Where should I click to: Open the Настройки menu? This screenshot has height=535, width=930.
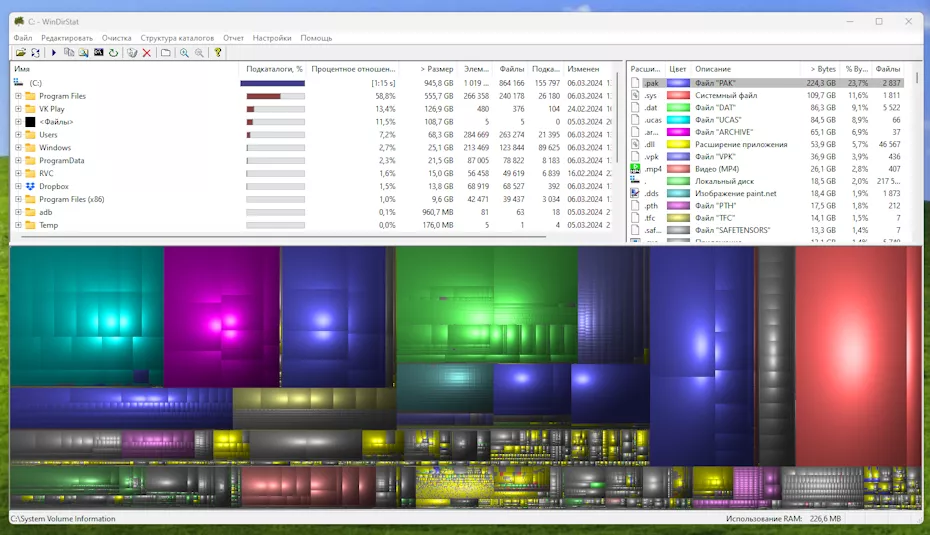(272, 38)
